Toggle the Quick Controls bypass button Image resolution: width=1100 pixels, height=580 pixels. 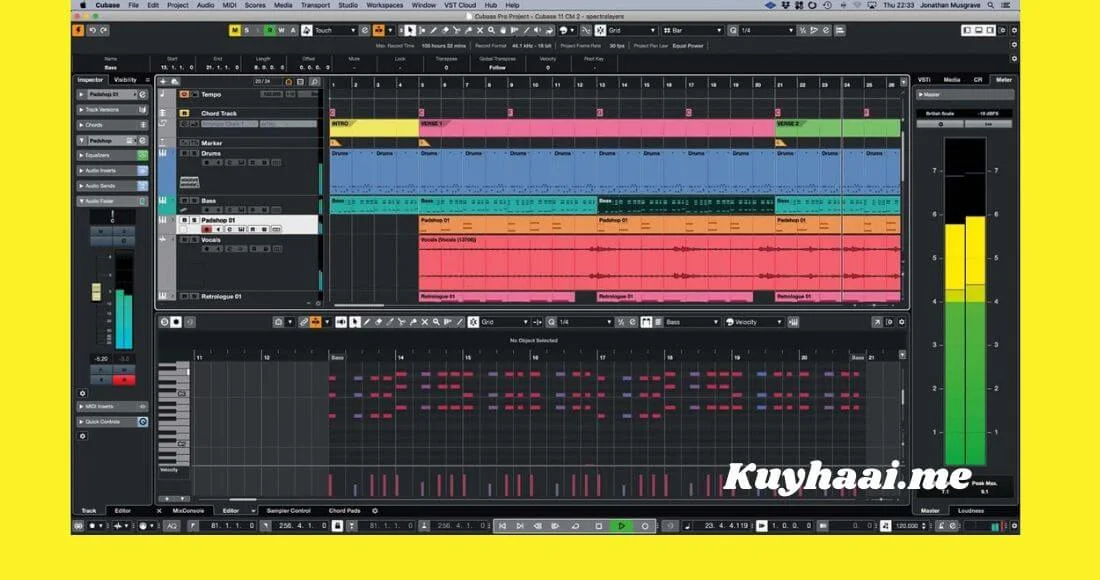coord(142,421)
